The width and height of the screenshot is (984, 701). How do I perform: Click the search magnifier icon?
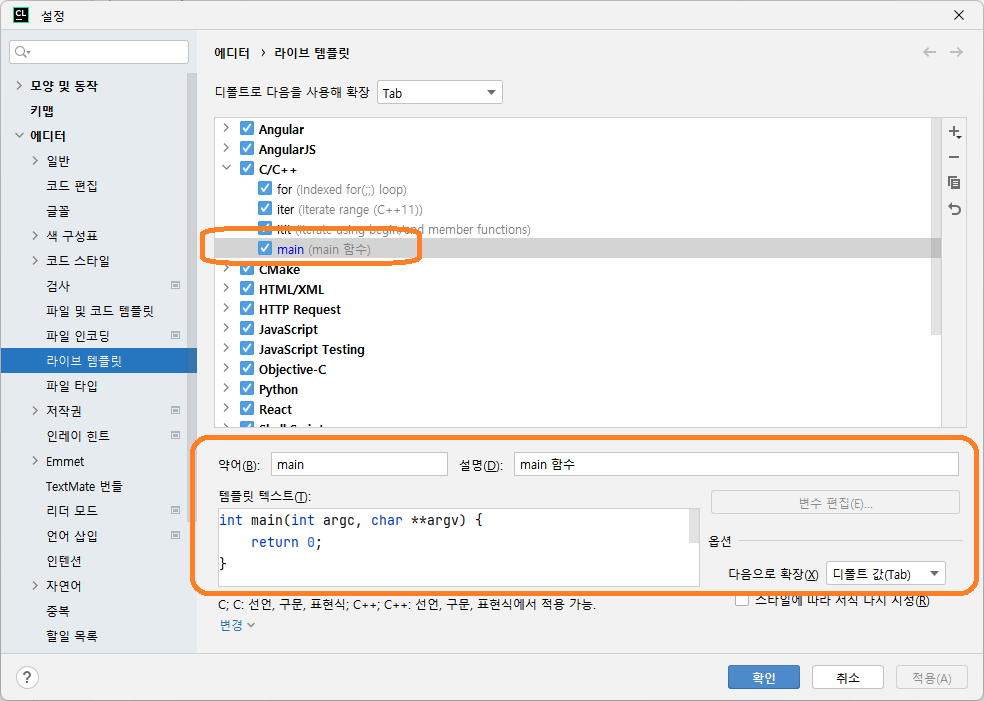22,52
